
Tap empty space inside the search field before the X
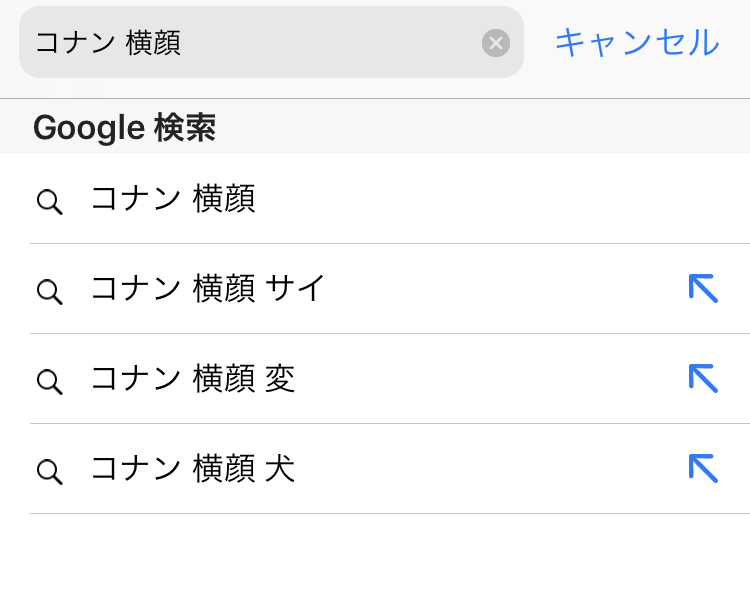330,43
